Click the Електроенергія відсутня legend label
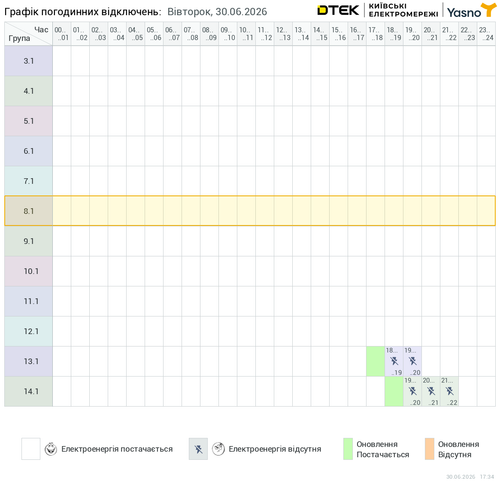Image resolution: width=500 pixels, height=481 pixels. click(x=275, y=449)
